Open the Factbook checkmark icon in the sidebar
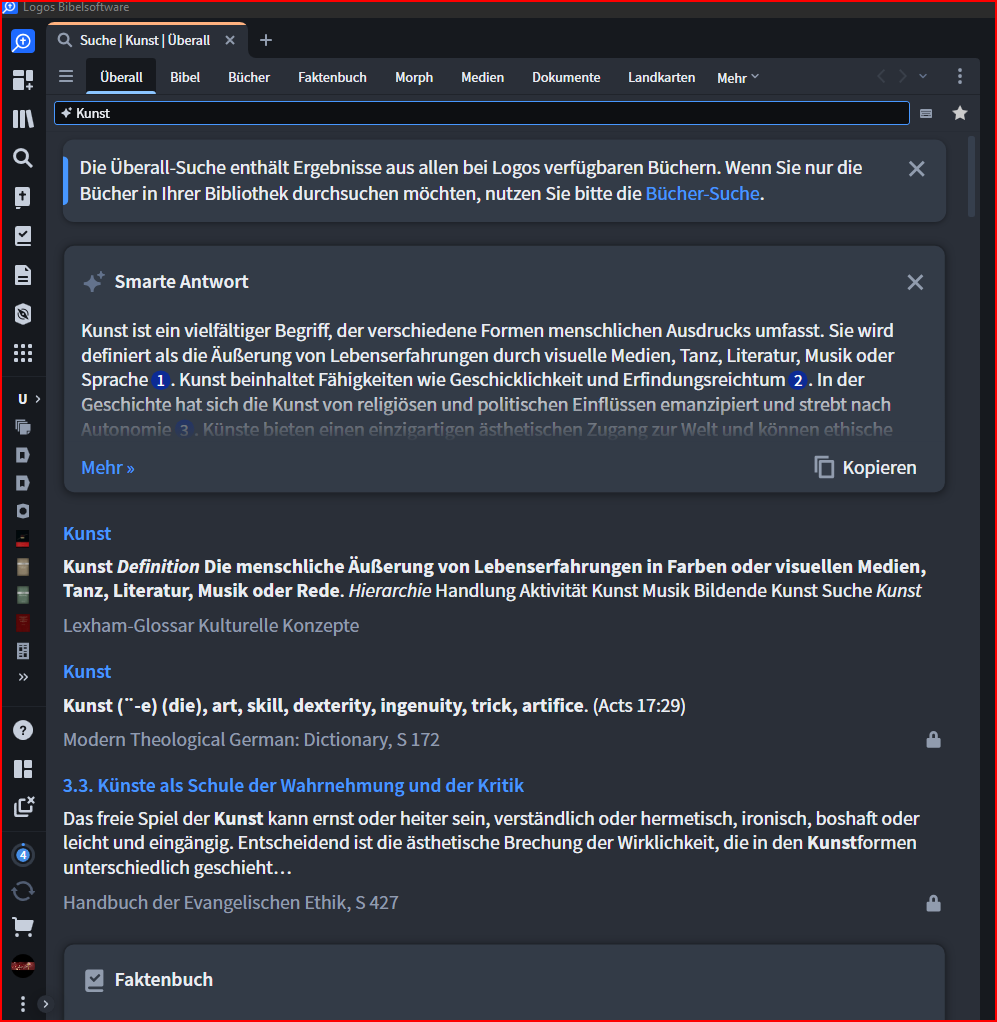997x1022 pixels. tap(23, 236)
